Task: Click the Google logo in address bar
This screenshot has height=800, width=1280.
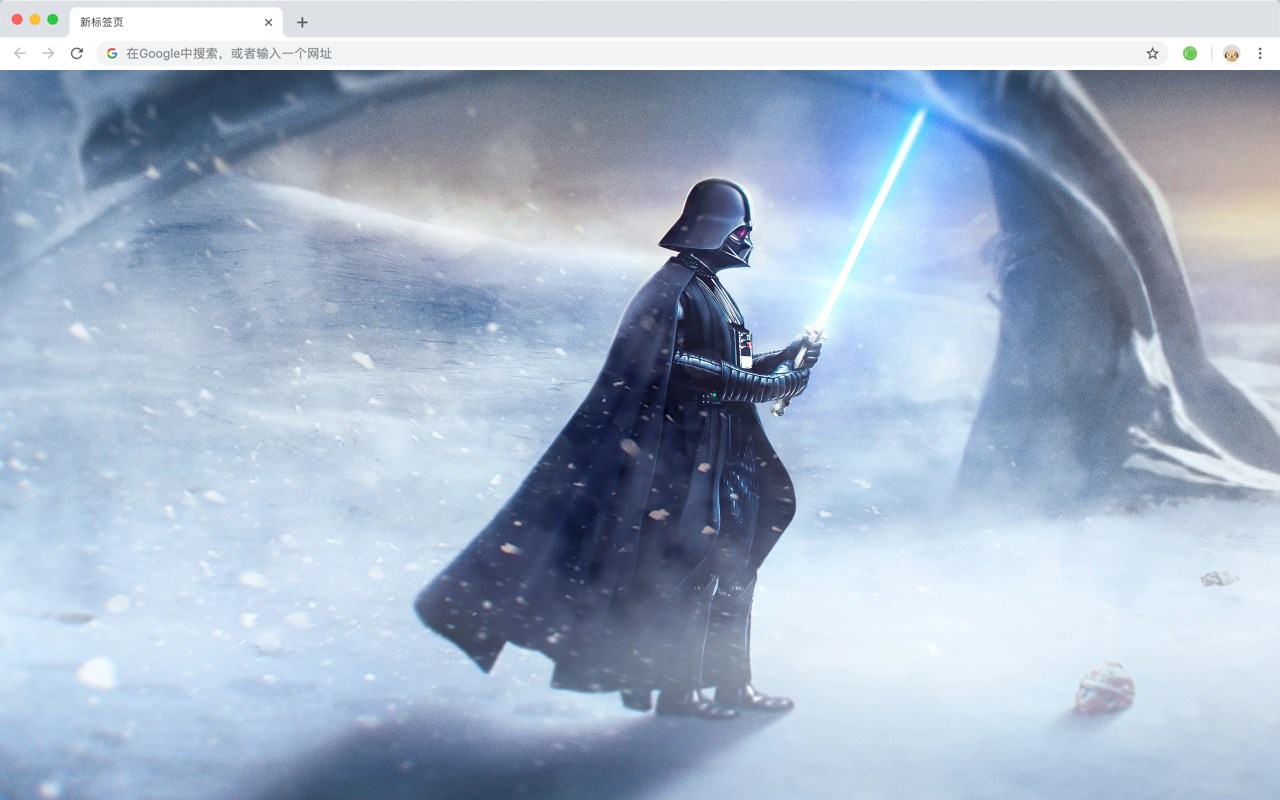Action: tap(112, 53)
